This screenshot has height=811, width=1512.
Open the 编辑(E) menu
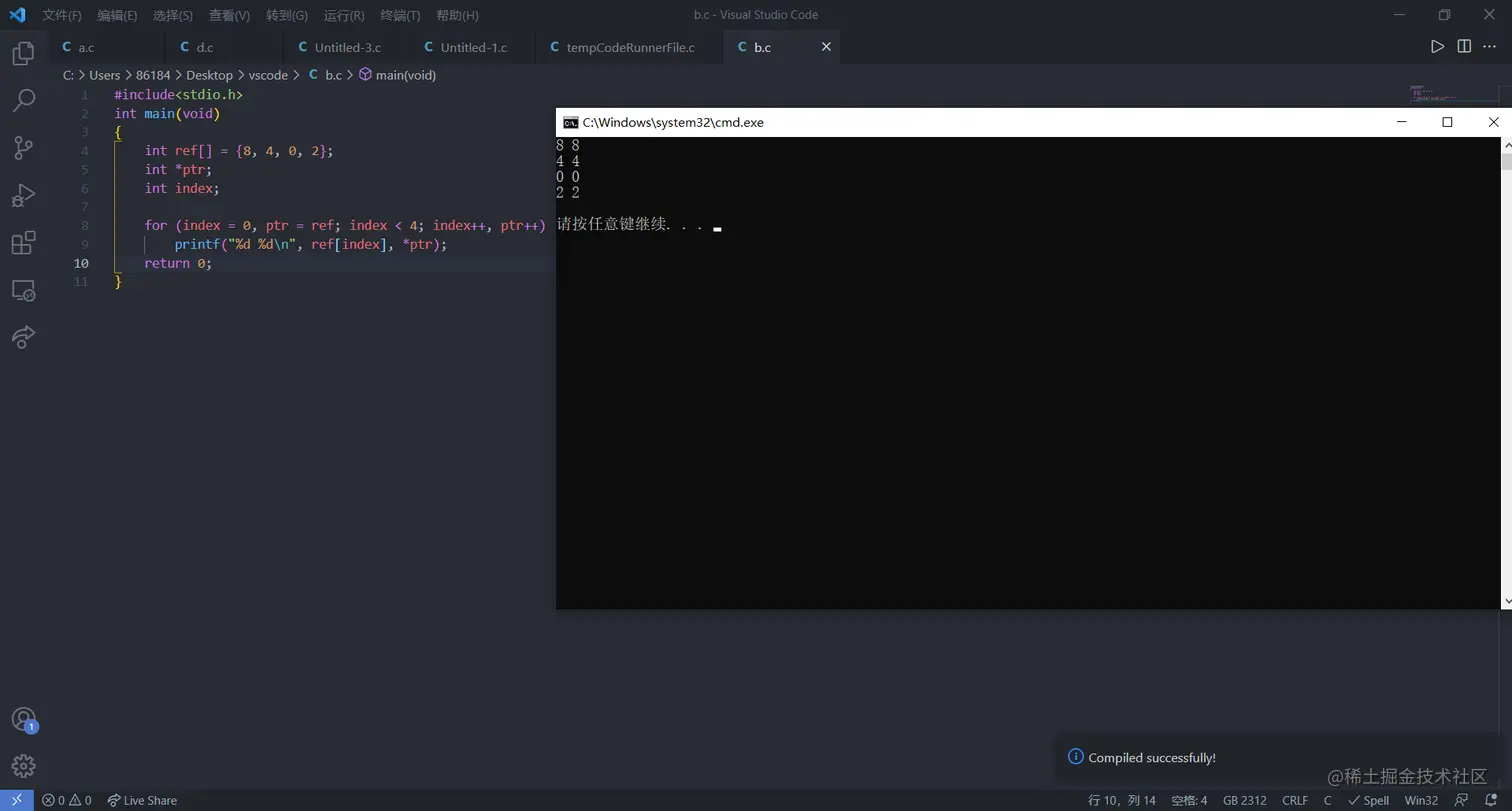click(117, 15)
